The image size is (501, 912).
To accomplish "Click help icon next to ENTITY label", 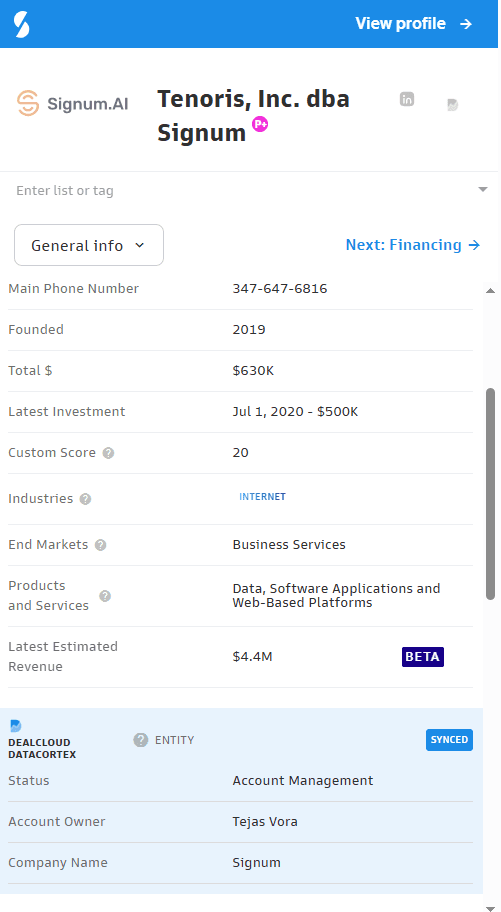I will (x=140, y=740).
